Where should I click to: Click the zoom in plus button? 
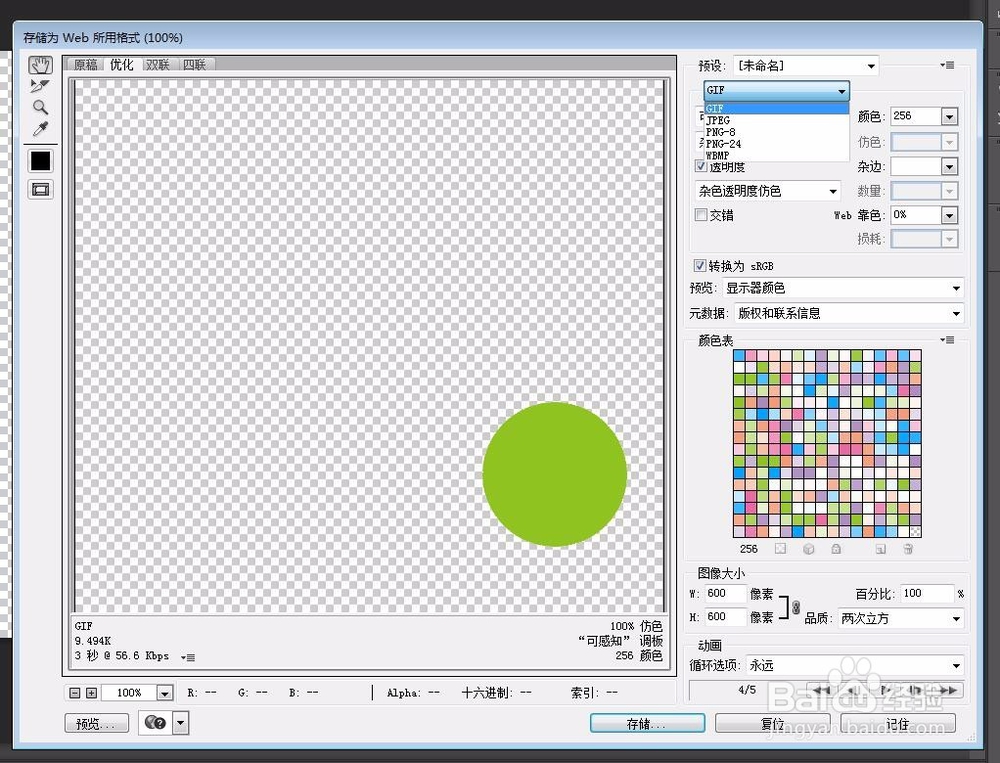click(x=92, y=693)
